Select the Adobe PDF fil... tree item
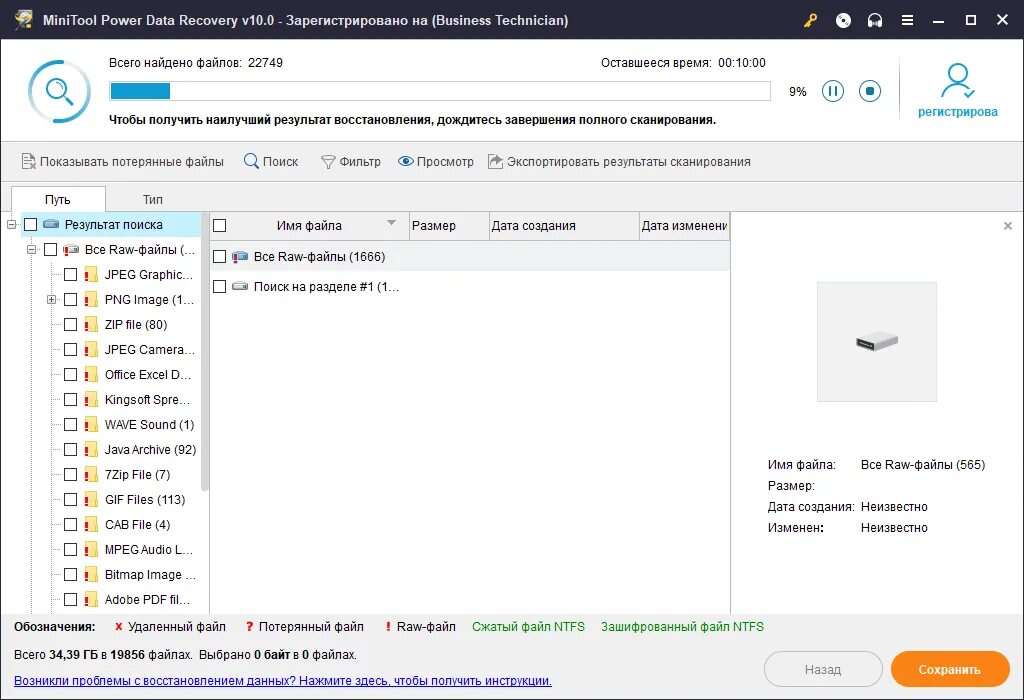The image size is (1024, 700). [148, 599]
